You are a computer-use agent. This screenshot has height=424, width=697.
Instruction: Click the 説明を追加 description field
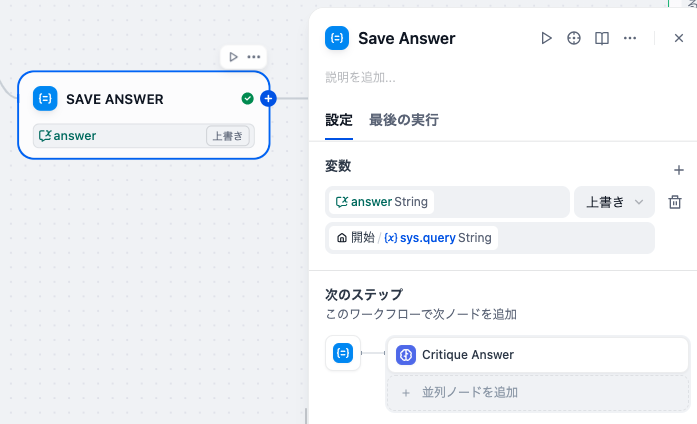tap(361, 78)
